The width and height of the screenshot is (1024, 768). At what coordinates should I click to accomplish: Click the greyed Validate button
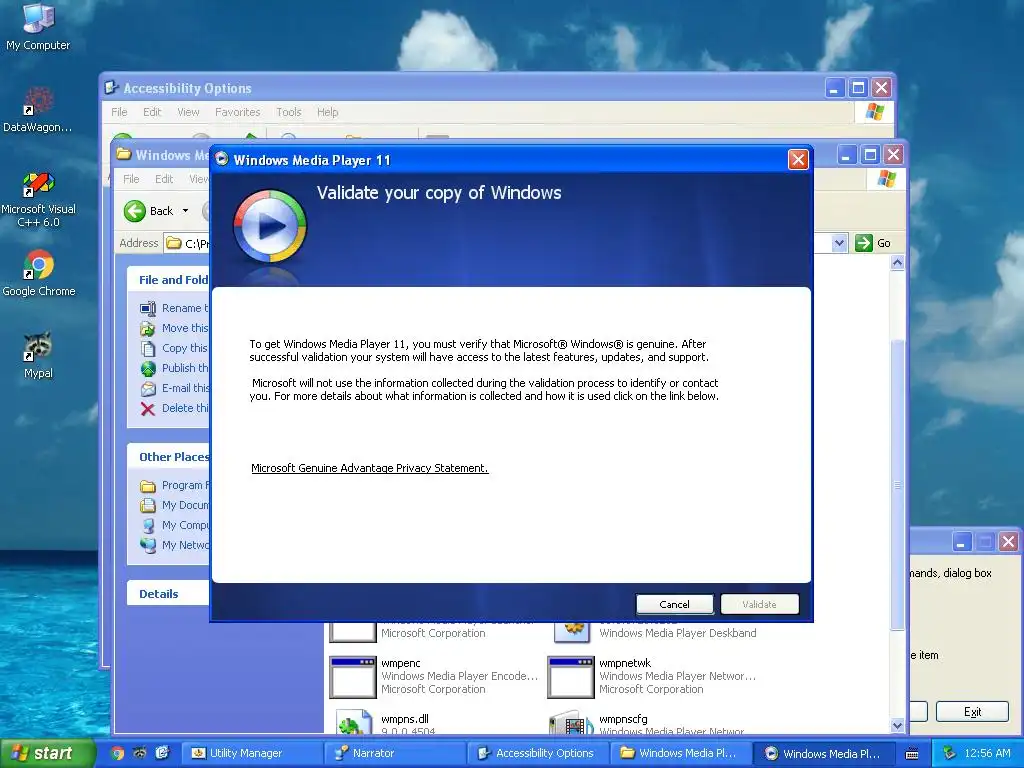(759, 604)
